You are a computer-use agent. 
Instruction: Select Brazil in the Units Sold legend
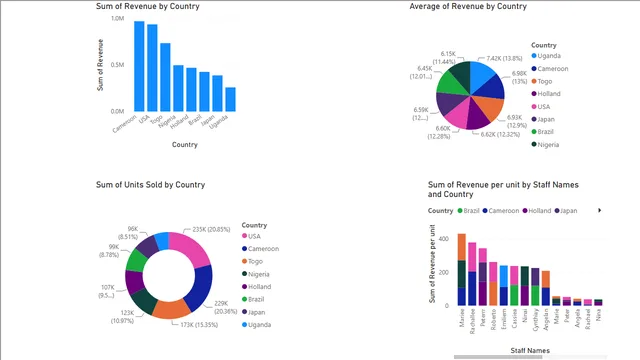click(253, 299)
